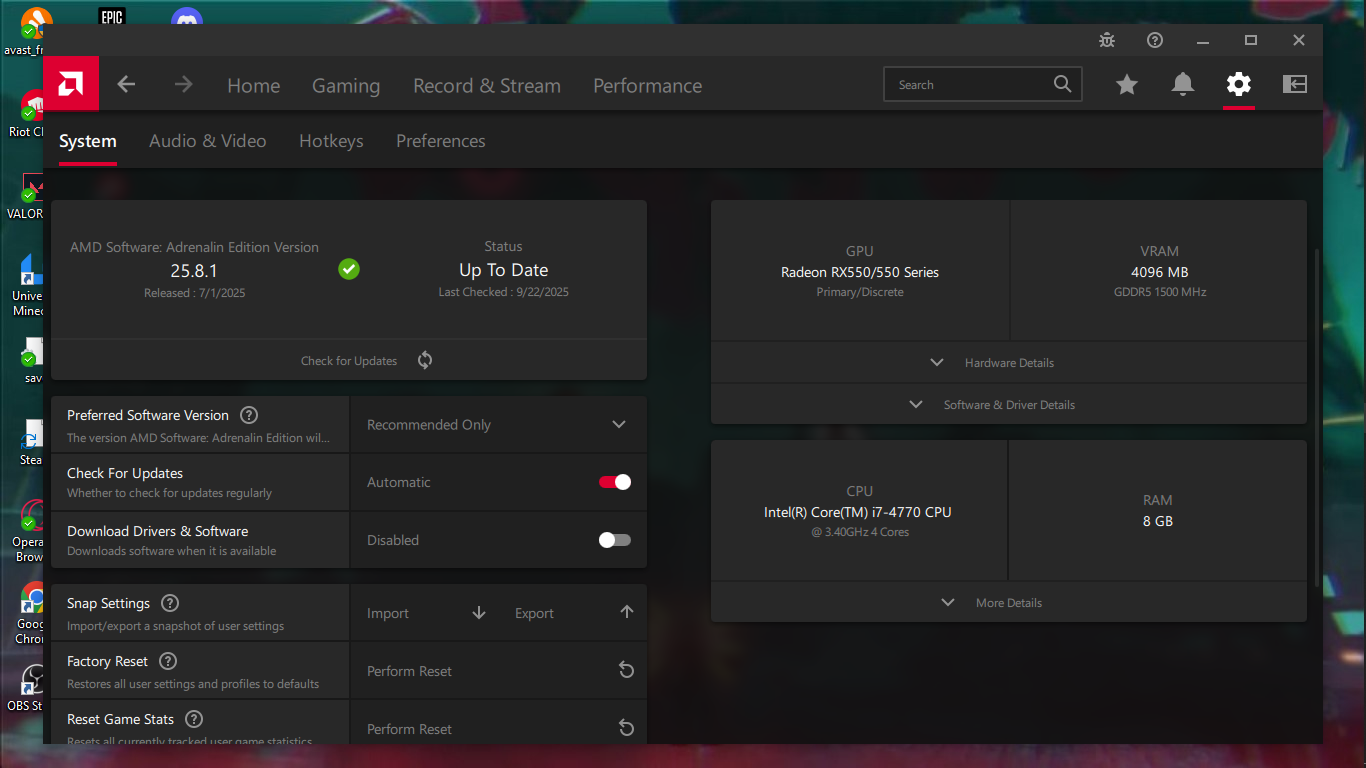Switch to the Preferences tab
This screenshot has width=1366, height=768.
[x=441, y=141]
